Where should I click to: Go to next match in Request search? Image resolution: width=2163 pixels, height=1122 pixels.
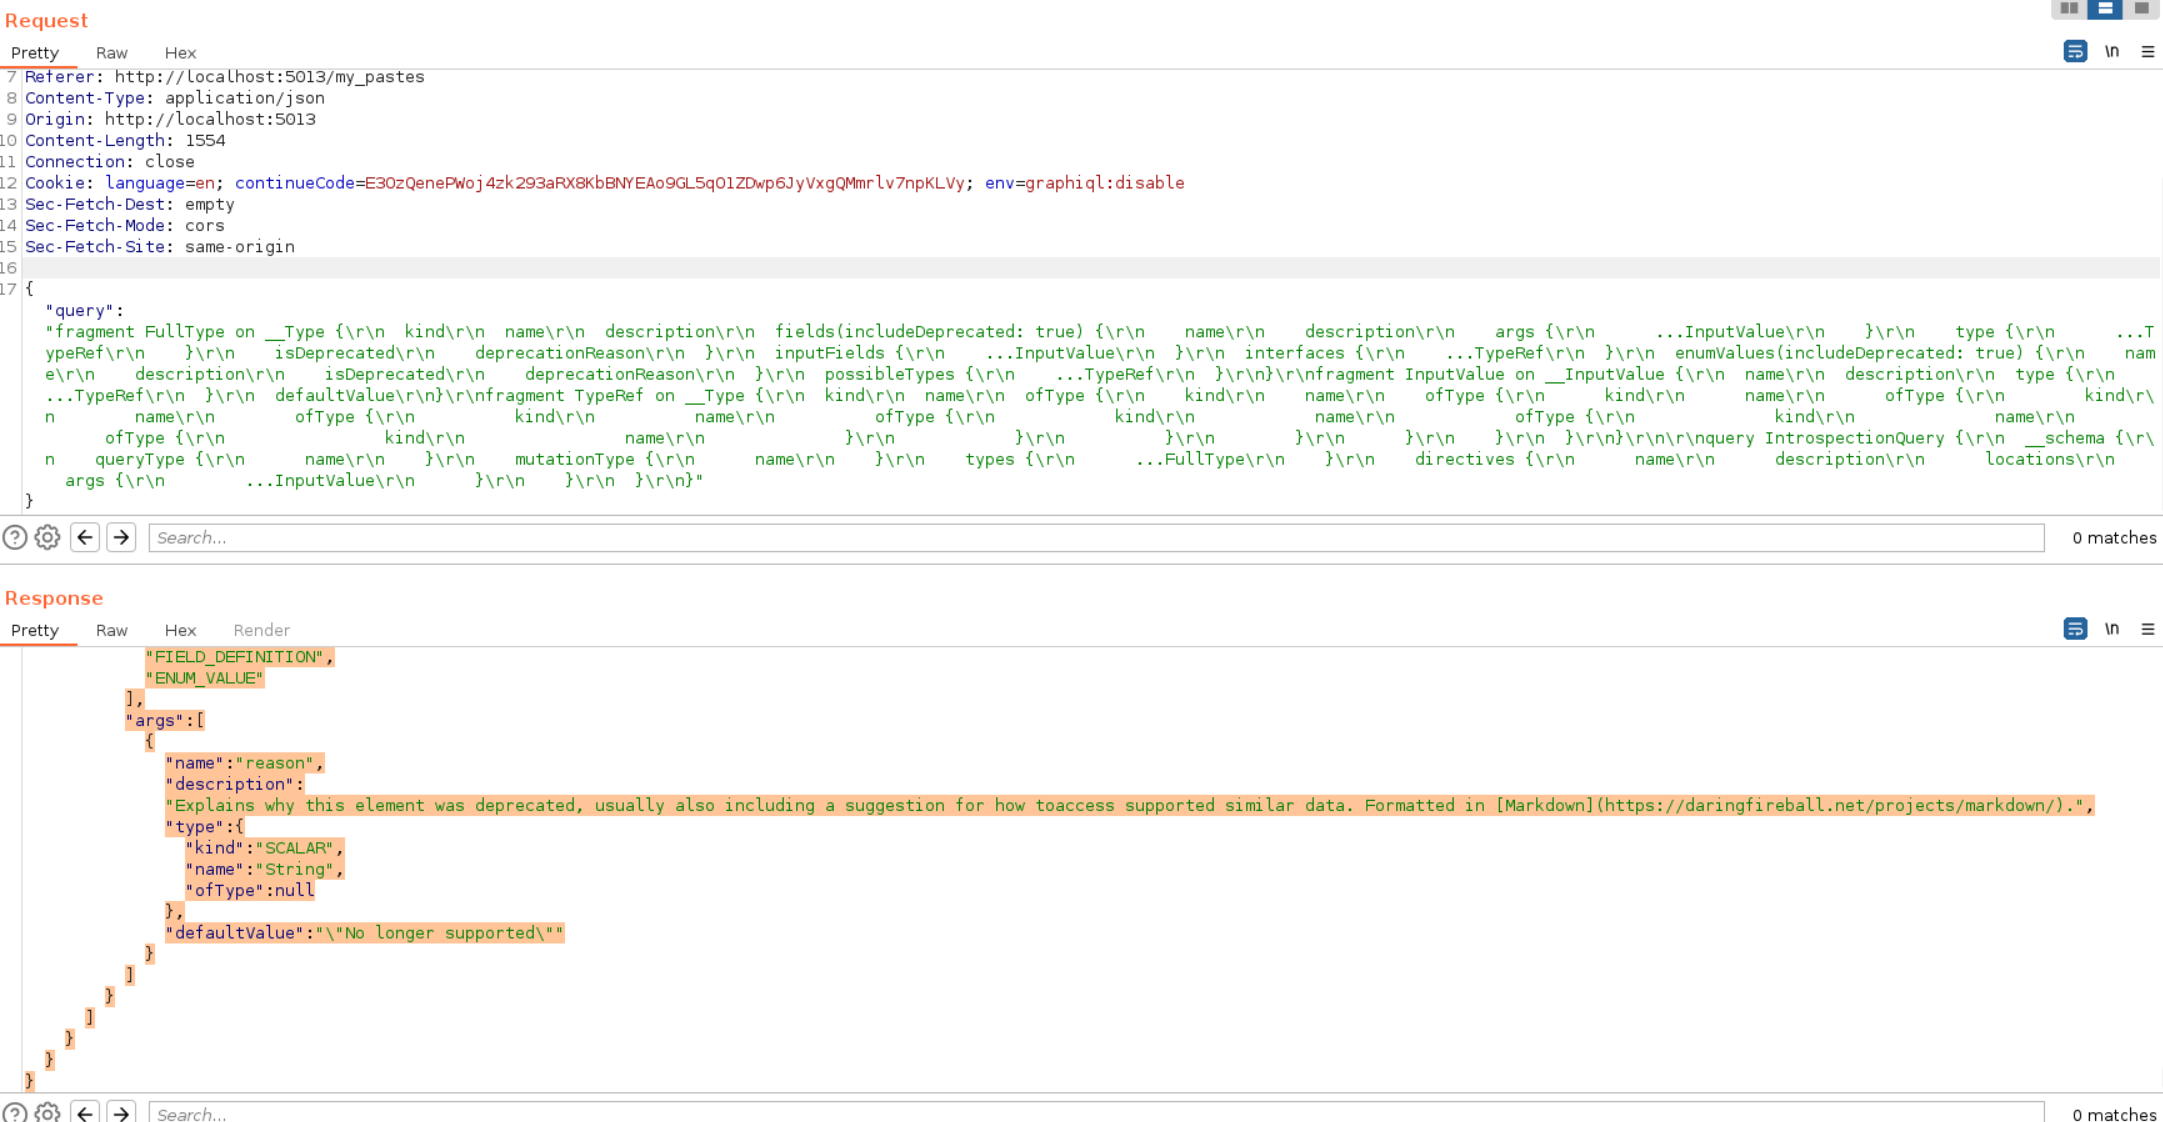coord(121,538)
